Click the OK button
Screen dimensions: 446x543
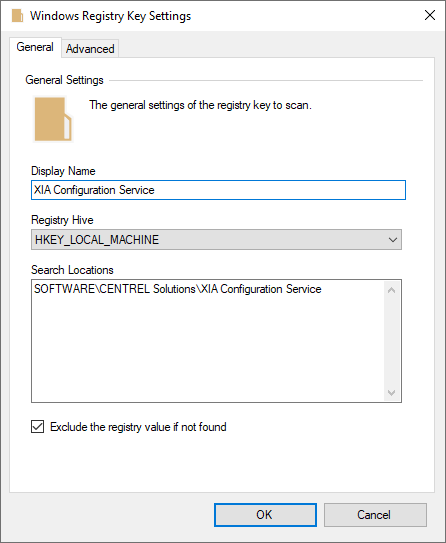pos(265,515)
